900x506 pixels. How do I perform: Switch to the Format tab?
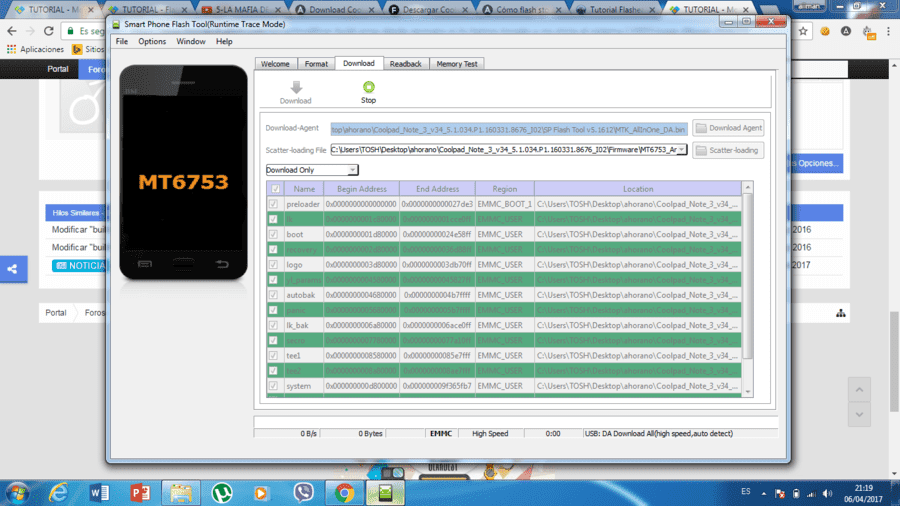point(316,64)
